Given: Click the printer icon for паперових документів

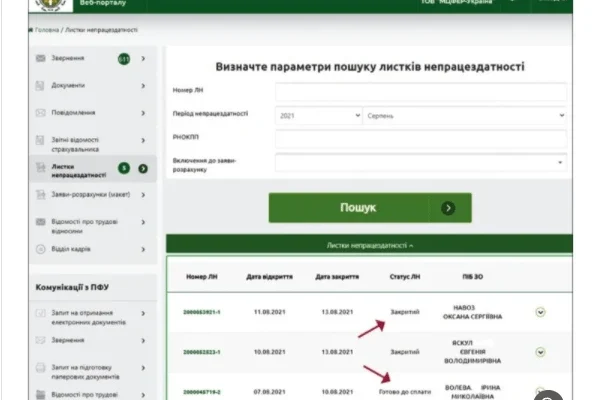Looking at the screenshot, I should click(40, 367).
